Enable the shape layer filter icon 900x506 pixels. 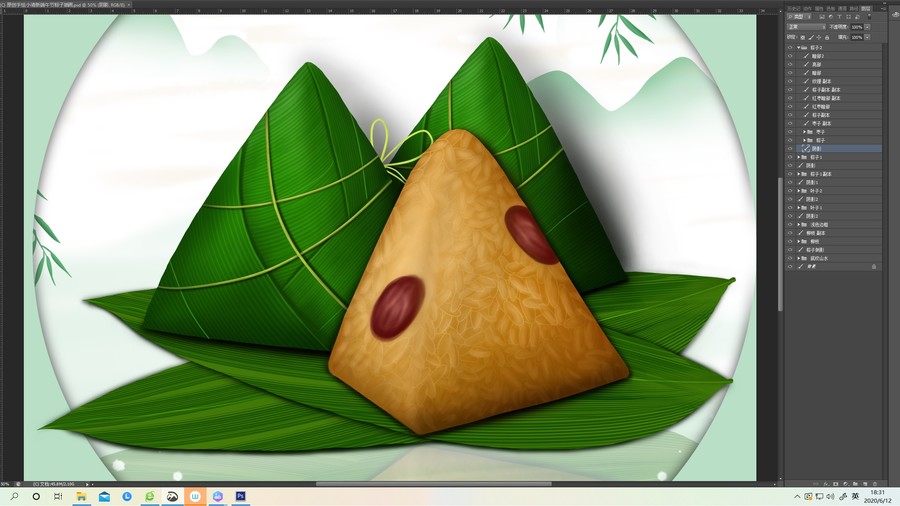[x=848, y=17]
